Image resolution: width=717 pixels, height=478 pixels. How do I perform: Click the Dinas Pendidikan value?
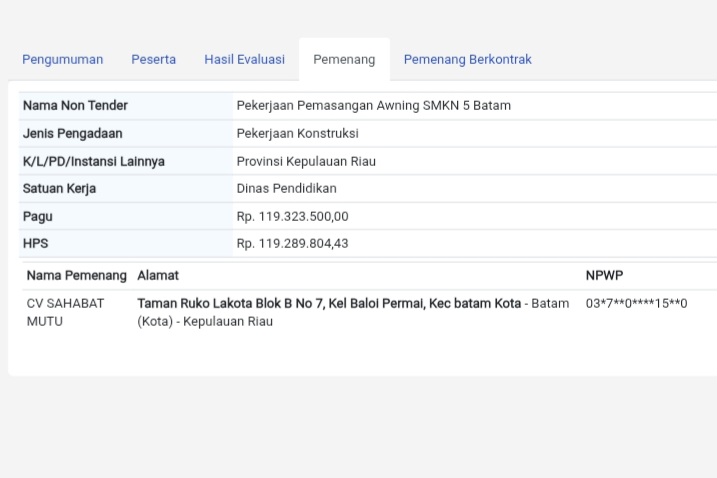click(286, 189)
